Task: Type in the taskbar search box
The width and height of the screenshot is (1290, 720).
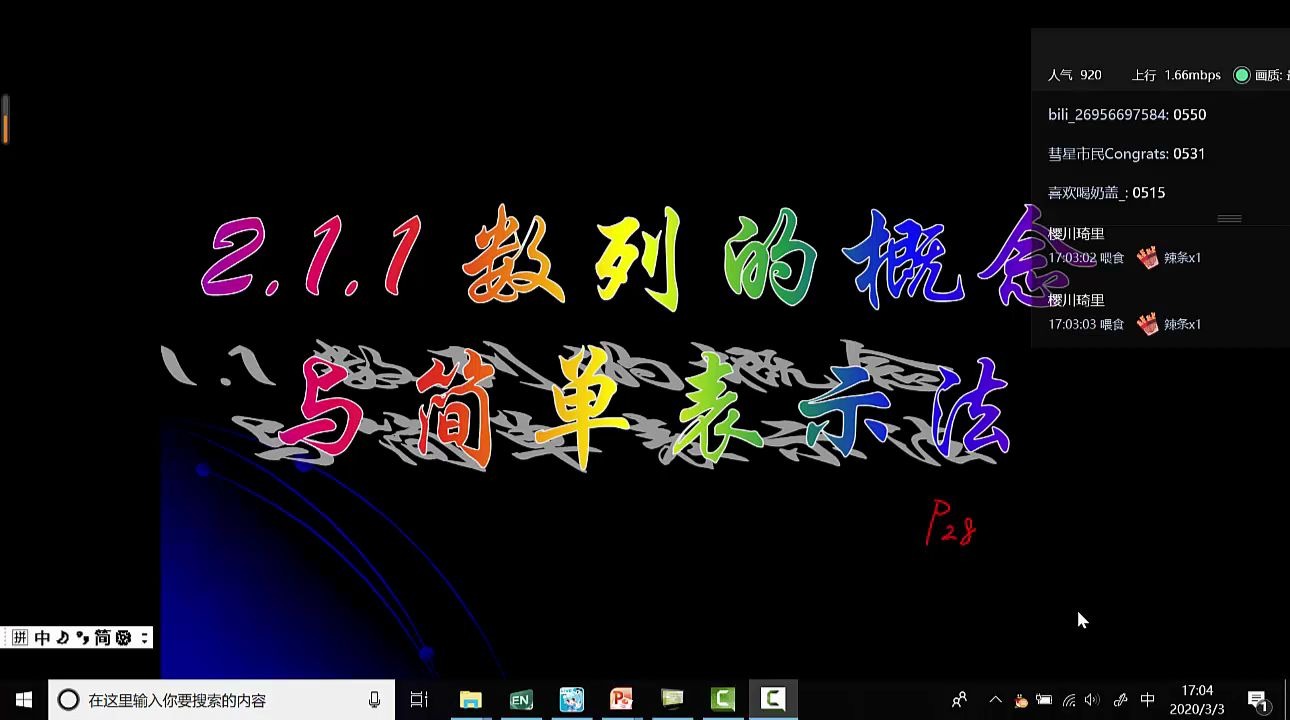Action: coord(222,700)
